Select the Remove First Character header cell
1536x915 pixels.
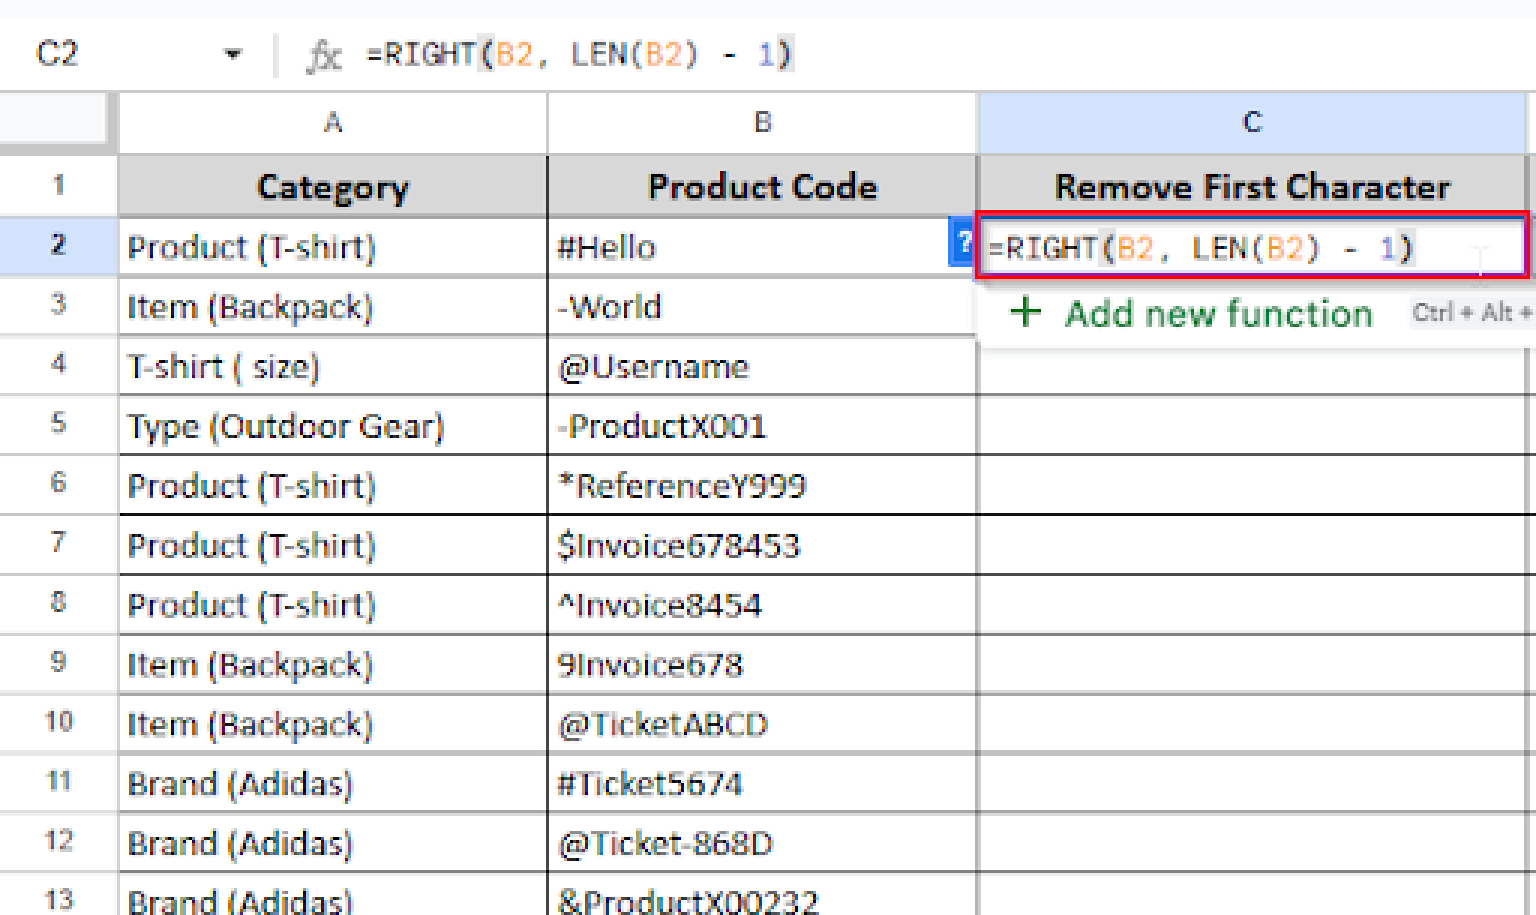1251,186
